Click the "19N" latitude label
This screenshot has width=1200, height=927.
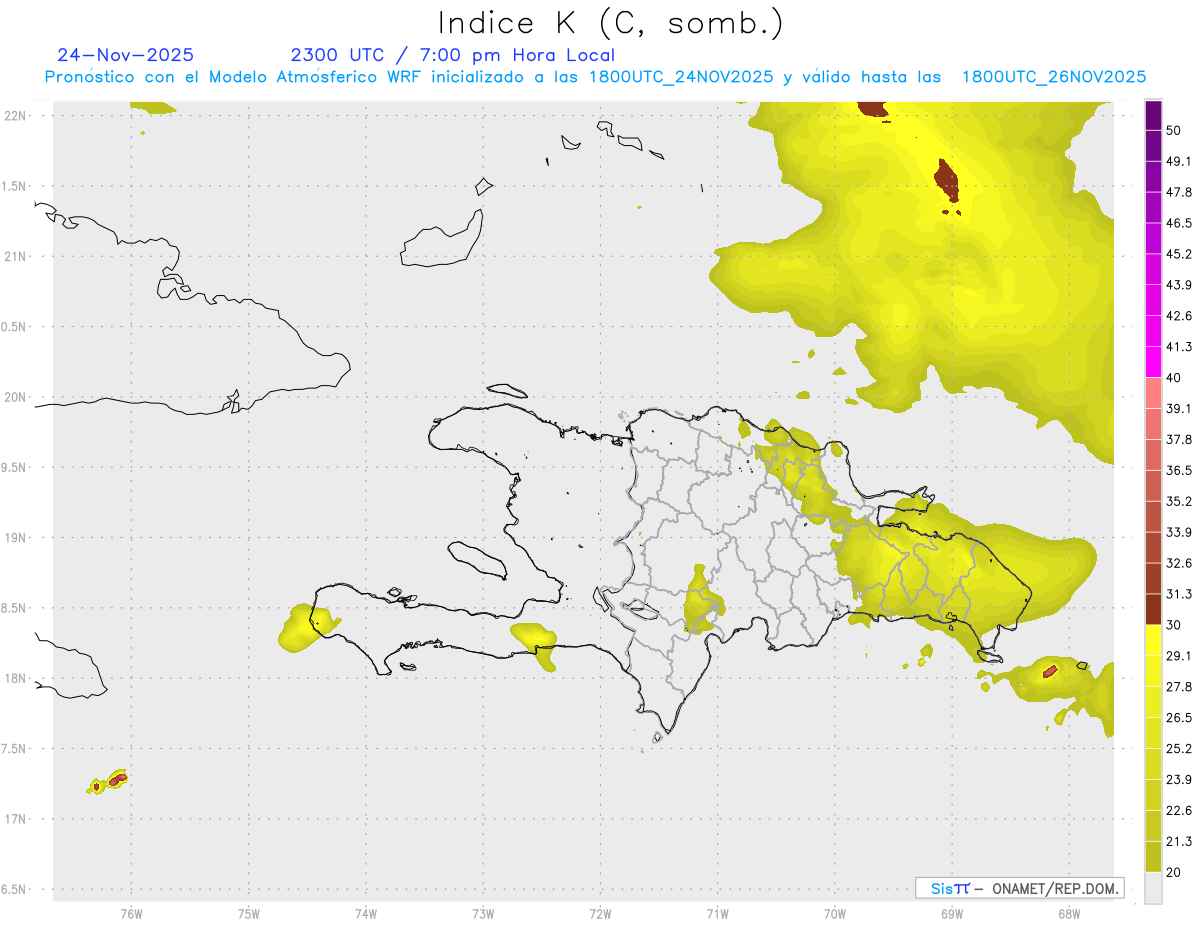tap(16, 537)
